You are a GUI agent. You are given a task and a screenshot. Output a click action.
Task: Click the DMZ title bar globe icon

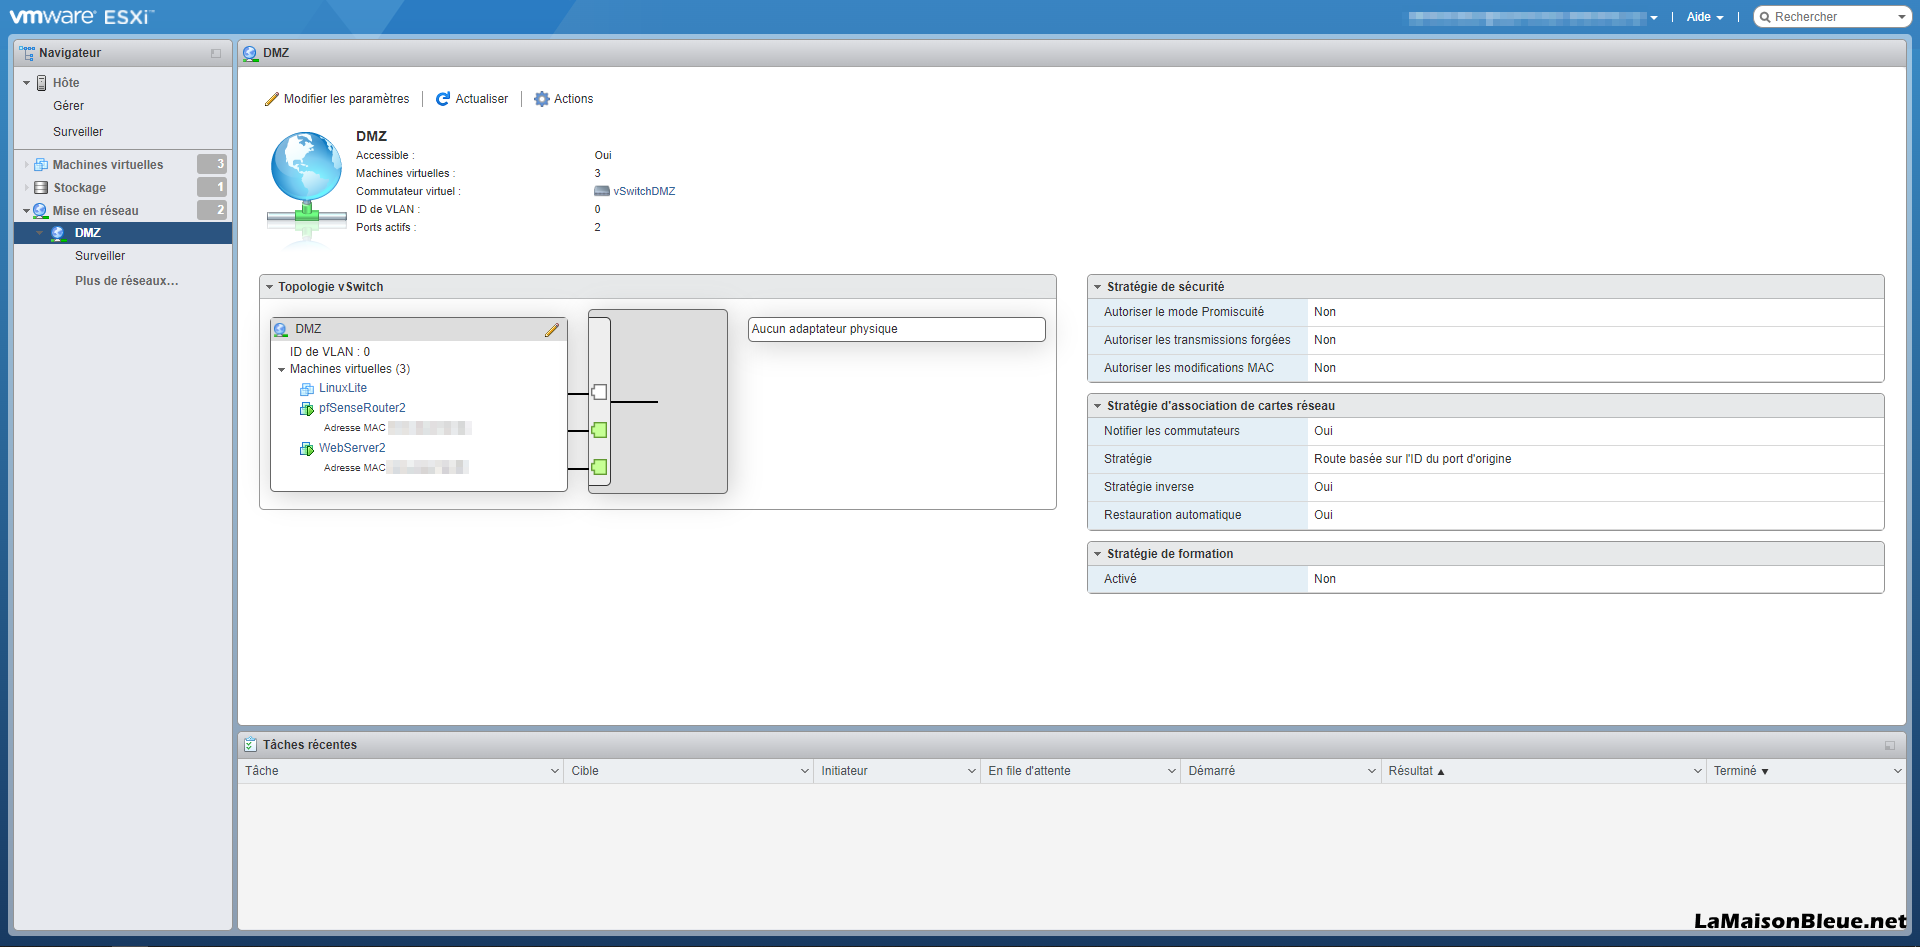pos(250,53)
